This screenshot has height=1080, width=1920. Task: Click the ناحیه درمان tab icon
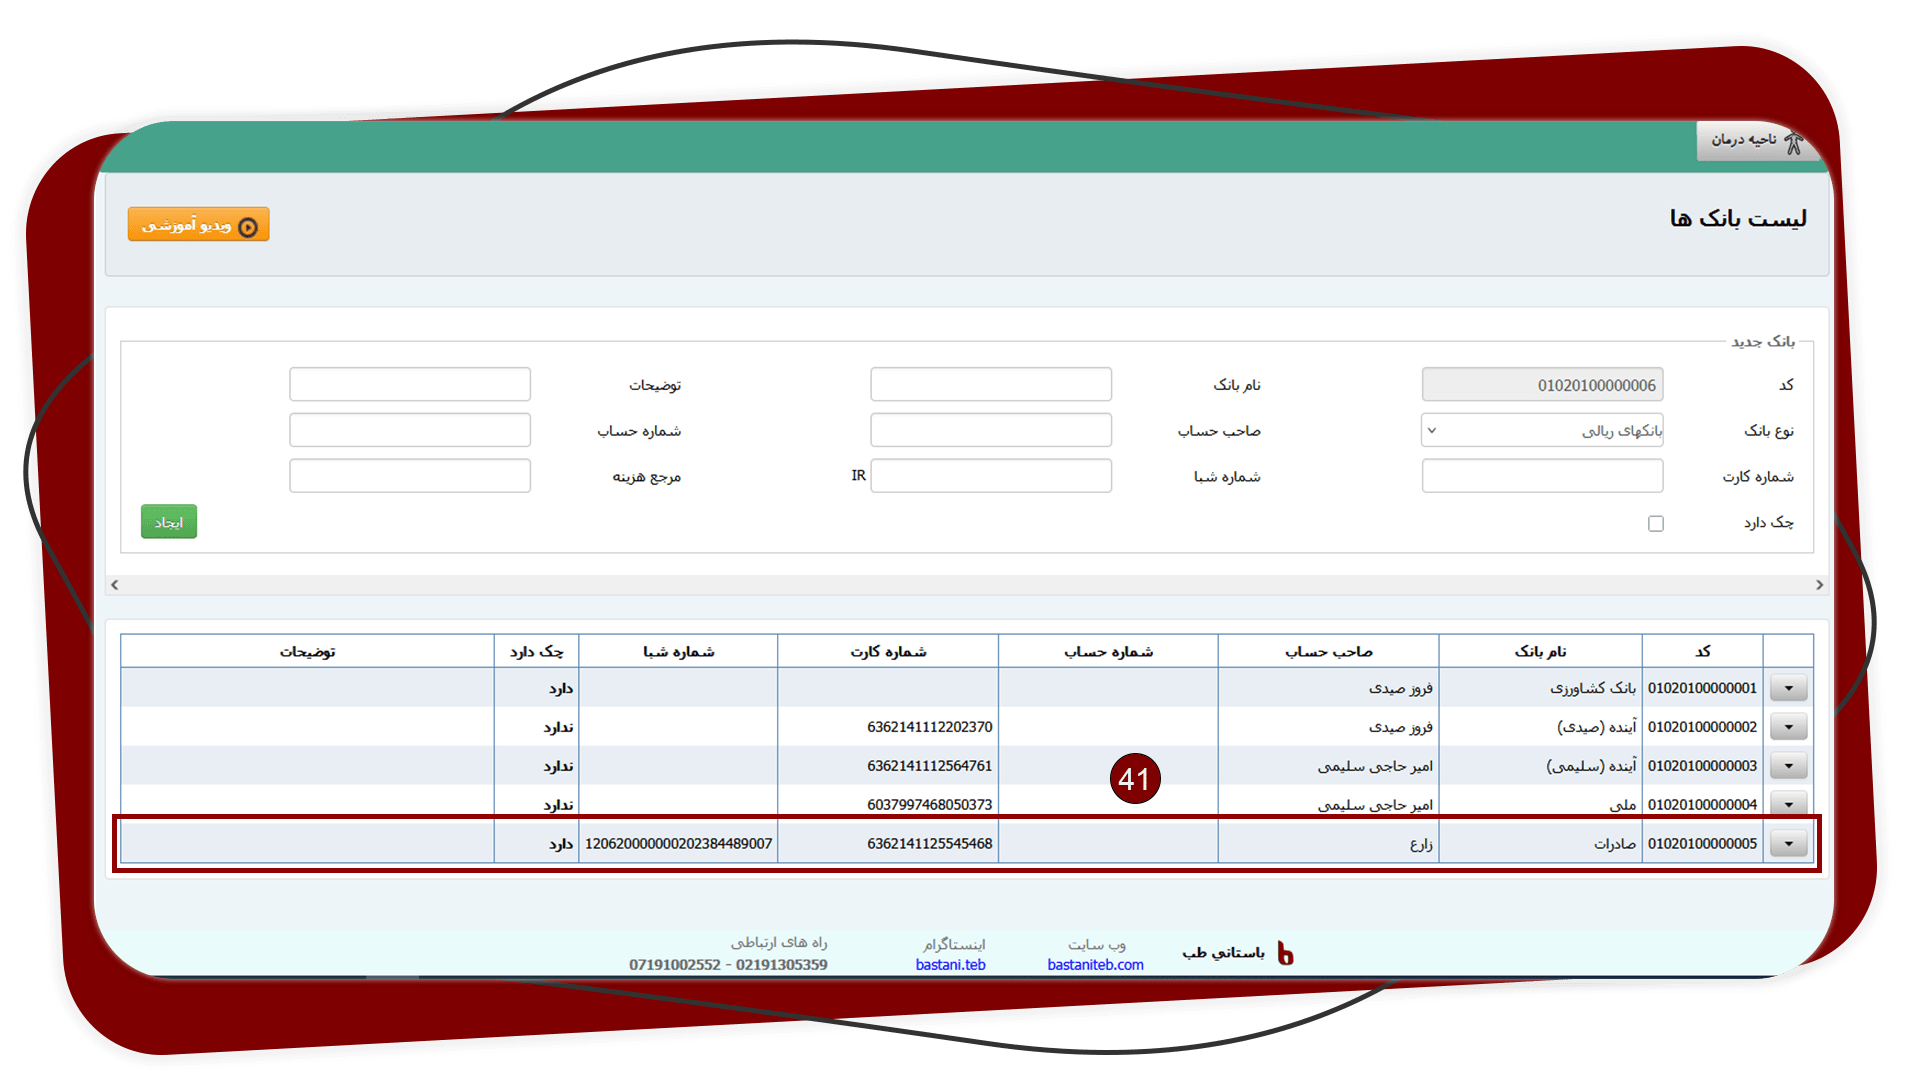(1793, 142)
